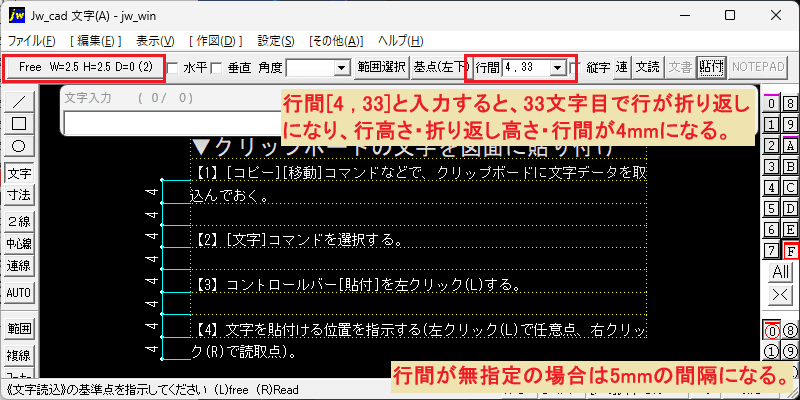Click the 範囲選択 range select button
Image resolution: width=800 pixels, height=400 pixels.
(382, 67)
